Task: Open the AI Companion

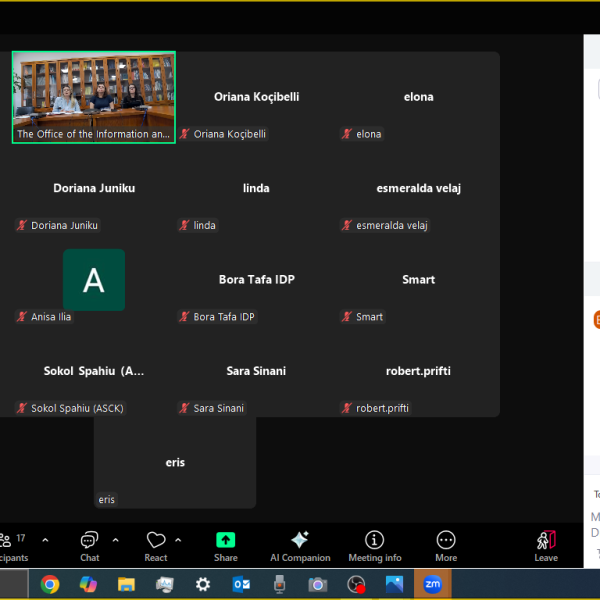Action: (300, 542)
